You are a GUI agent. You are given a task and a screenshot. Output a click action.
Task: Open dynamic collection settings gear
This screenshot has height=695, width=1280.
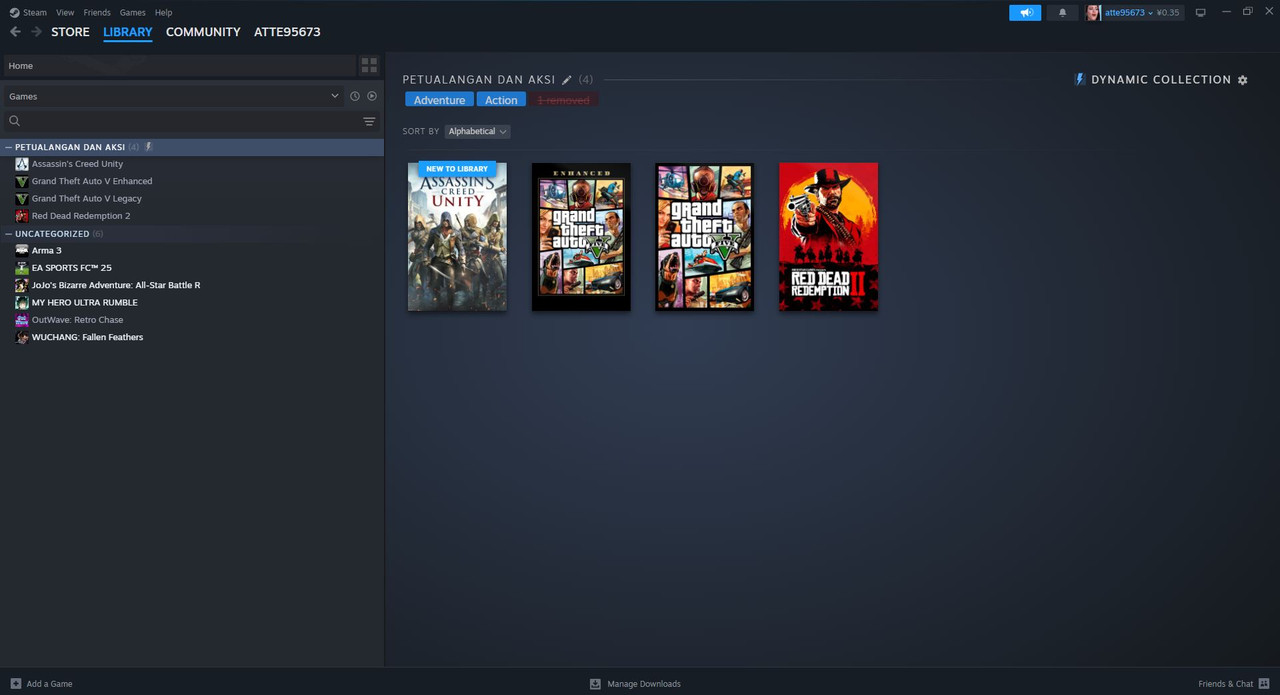(x=1243, y=80)
